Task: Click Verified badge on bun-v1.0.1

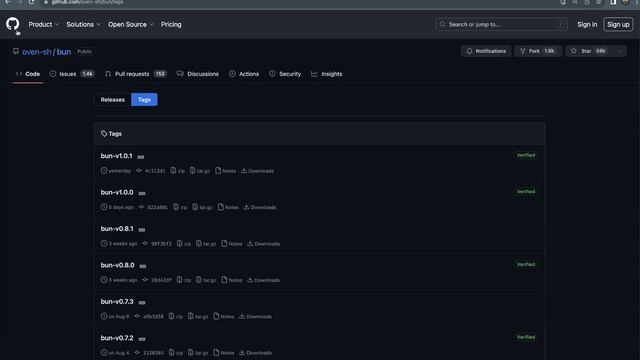Action: [526, 155]
